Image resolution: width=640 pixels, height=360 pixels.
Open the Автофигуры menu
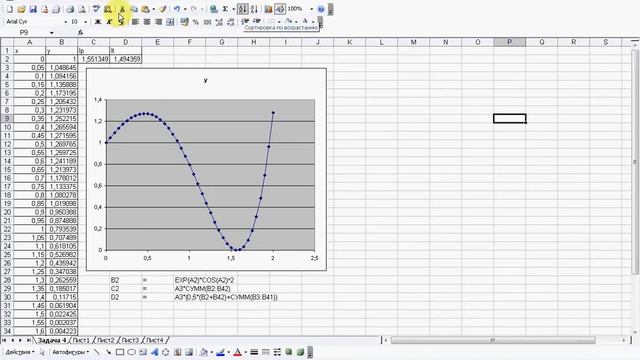click(x=71, y=352)
